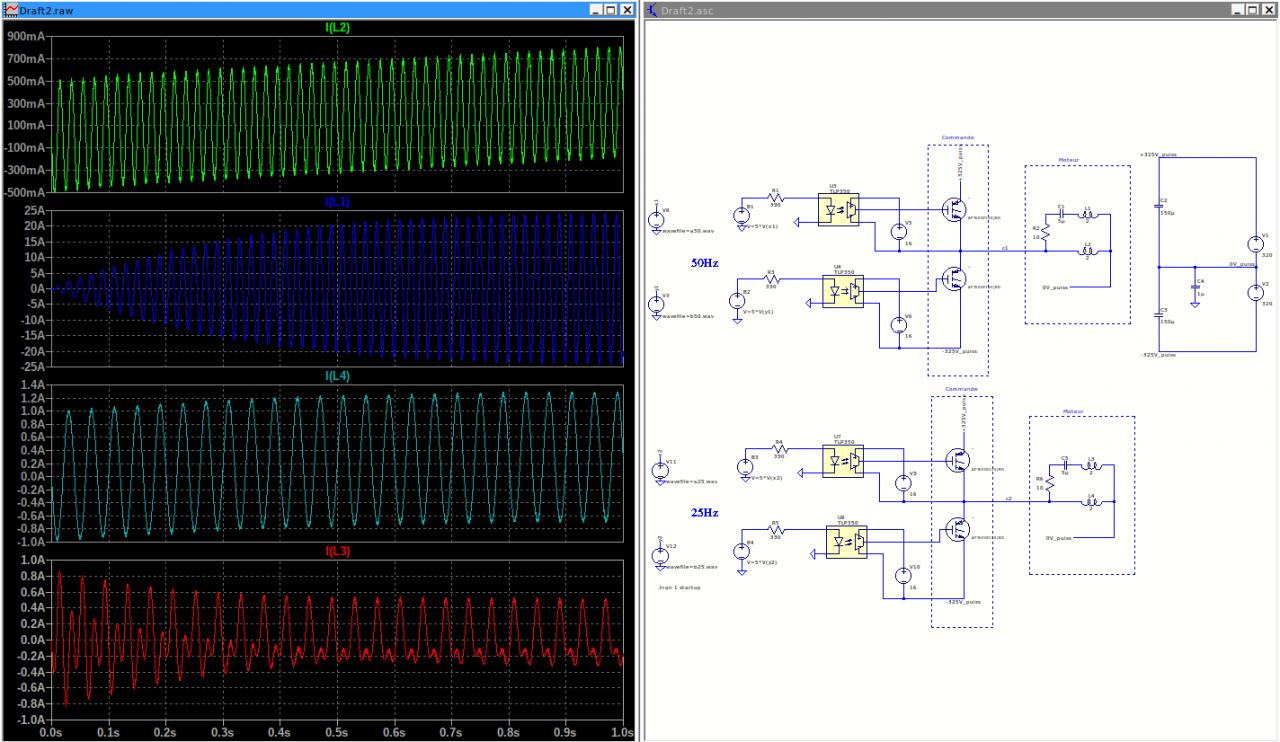1280x742 pixels.
Task: Select the 25Hz text label
Action: tap(706, 512)
